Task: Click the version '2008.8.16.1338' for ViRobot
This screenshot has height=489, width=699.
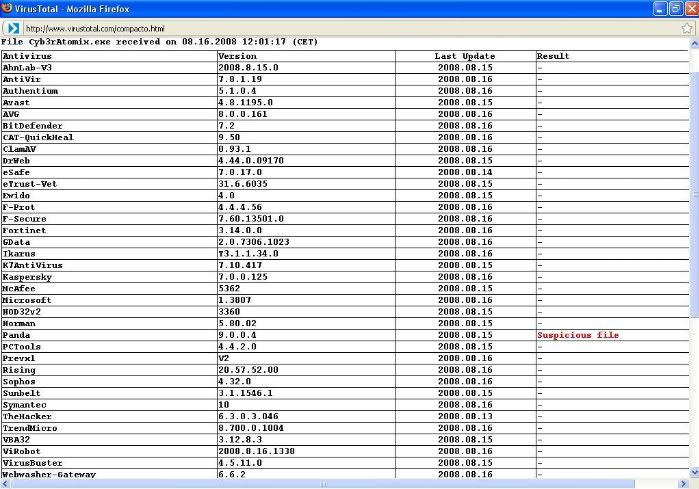Action: coord(256,451)
